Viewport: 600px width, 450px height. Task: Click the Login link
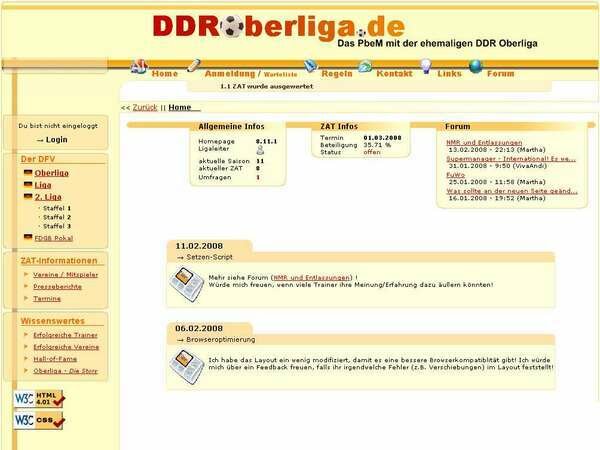[56, 140]
